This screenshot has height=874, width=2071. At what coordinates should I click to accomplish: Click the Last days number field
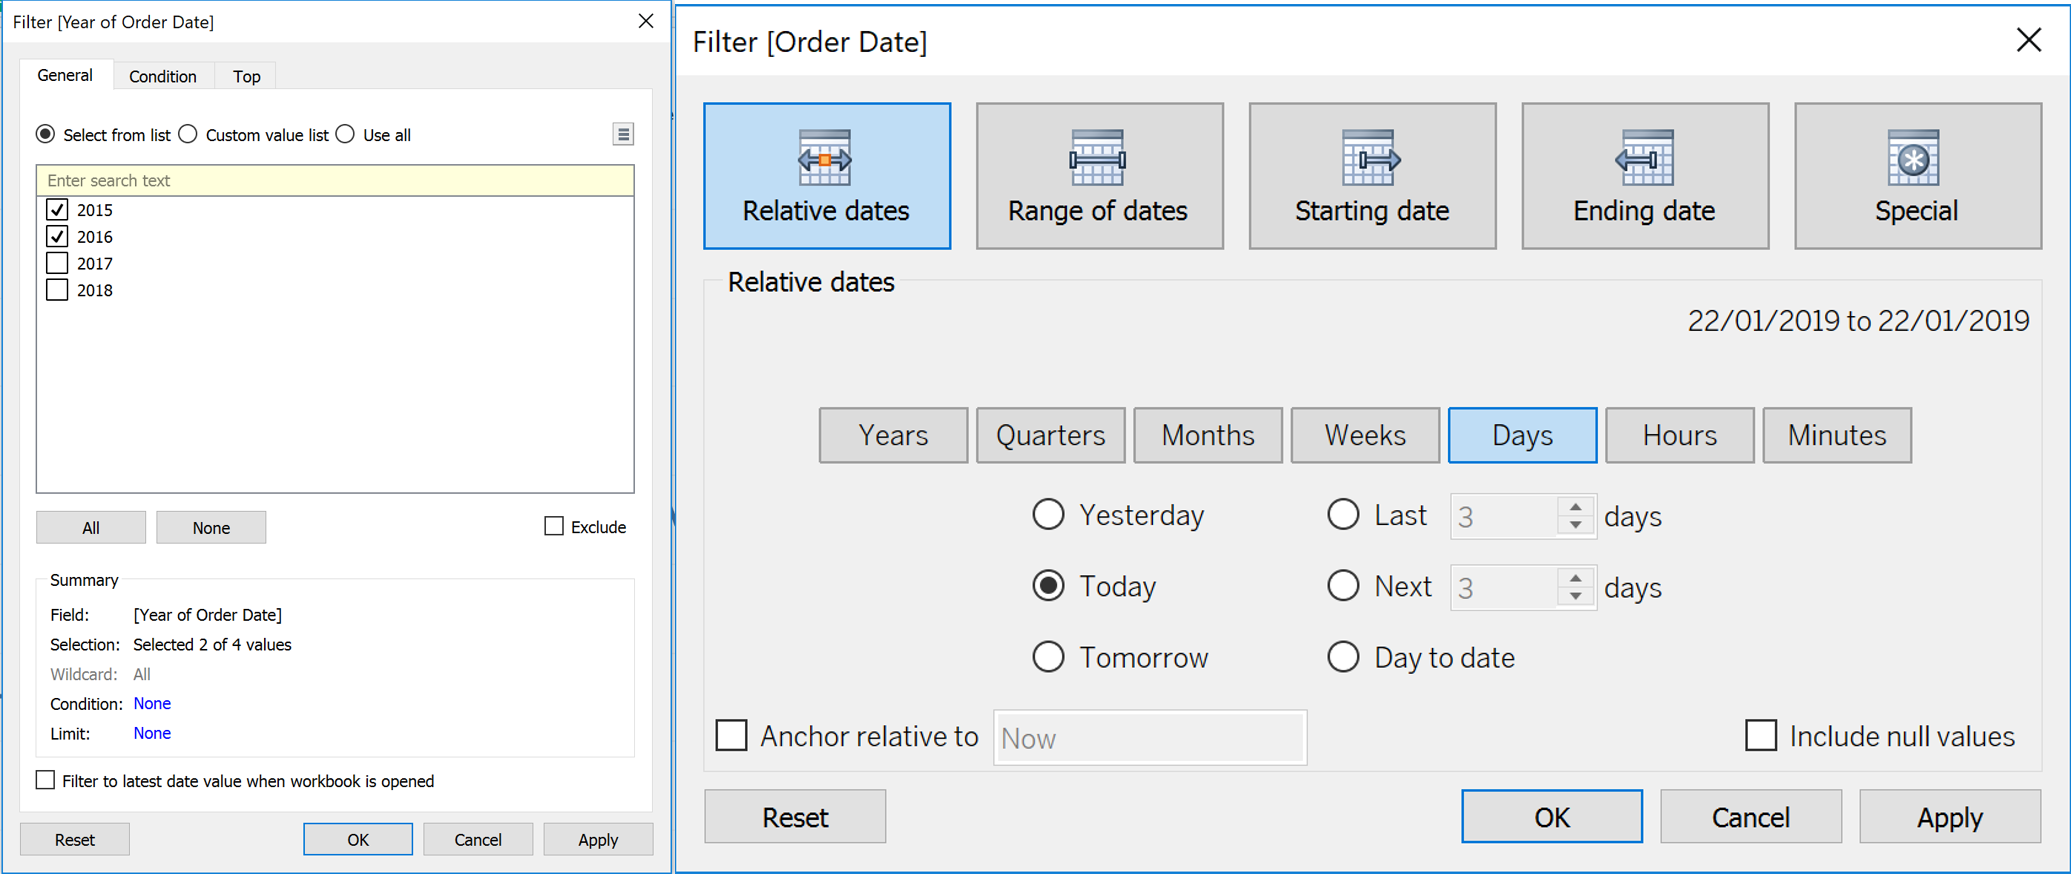point(1504,516)
